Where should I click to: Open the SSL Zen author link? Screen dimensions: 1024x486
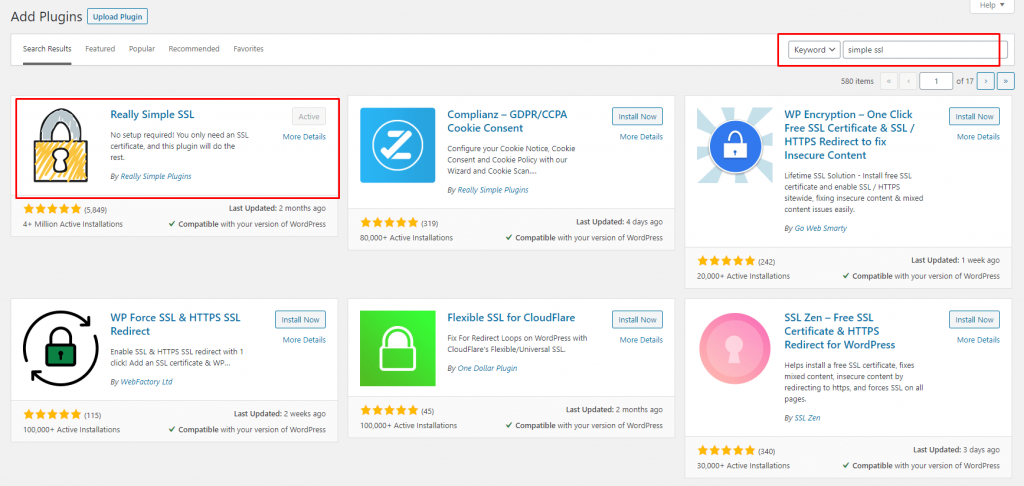(x=807, y=417)
